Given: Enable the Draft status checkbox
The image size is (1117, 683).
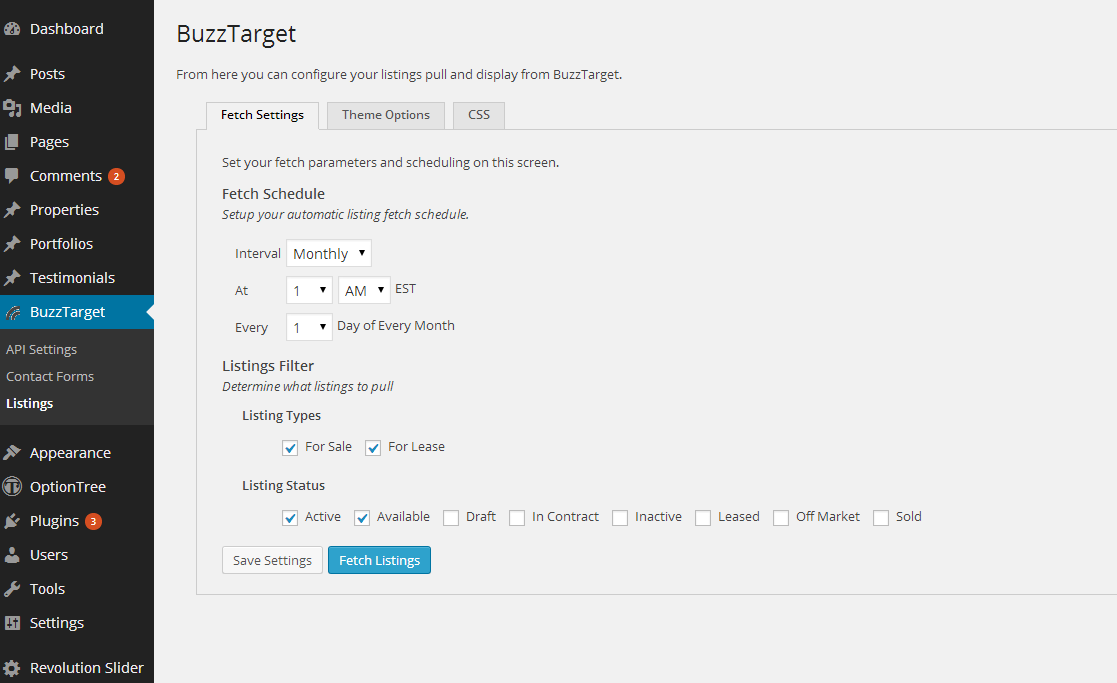Looking at the screenshot, I should point(451,518).
